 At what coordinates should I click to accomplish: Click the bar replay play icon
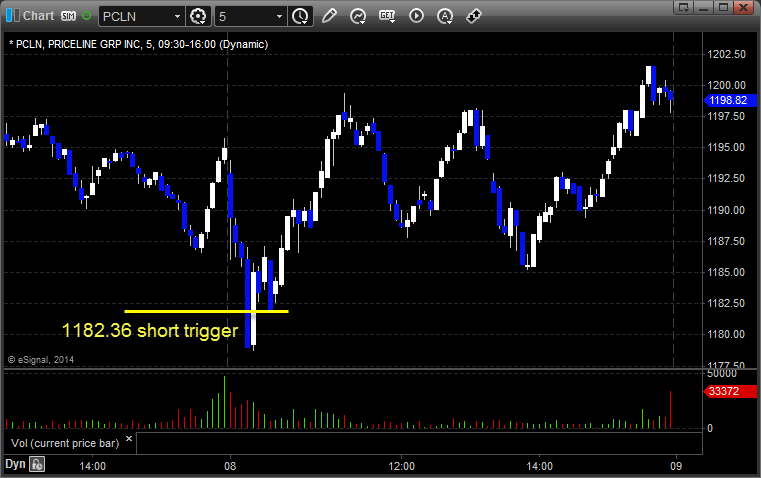416,16
